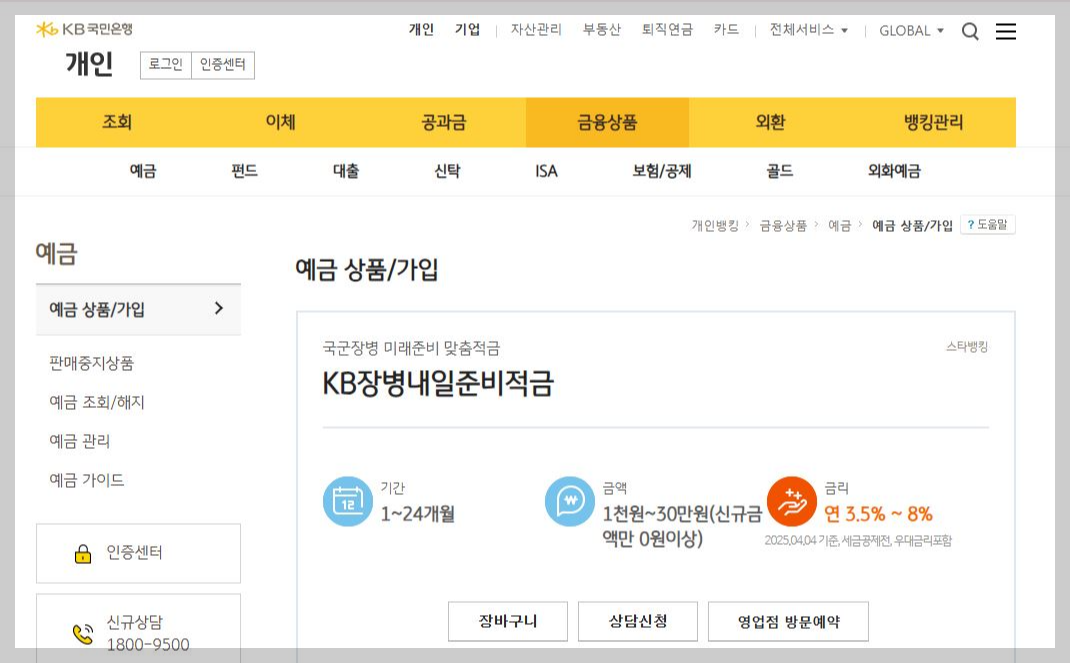Viewport: 1070px width, 663px height.
Task: Open the 외화예금 submenu tab
Action: 894,171
